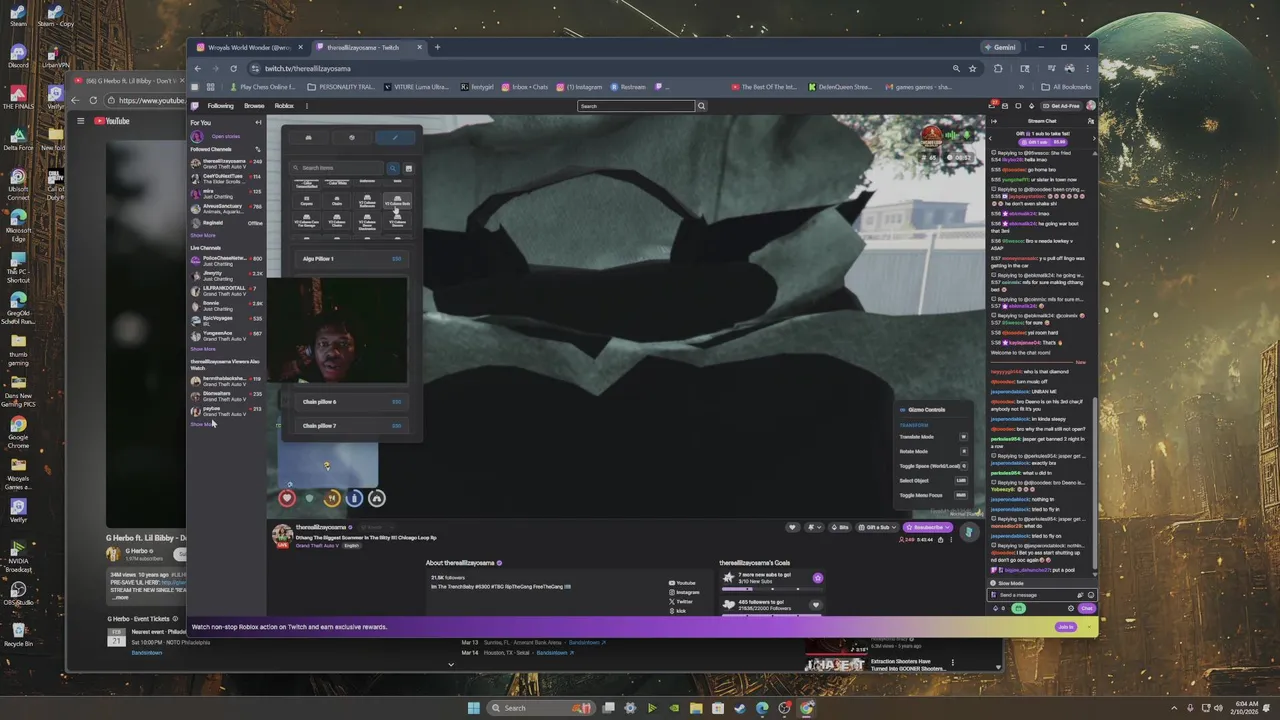Open the Steam desktop shortcut

[x=18, y=15]
